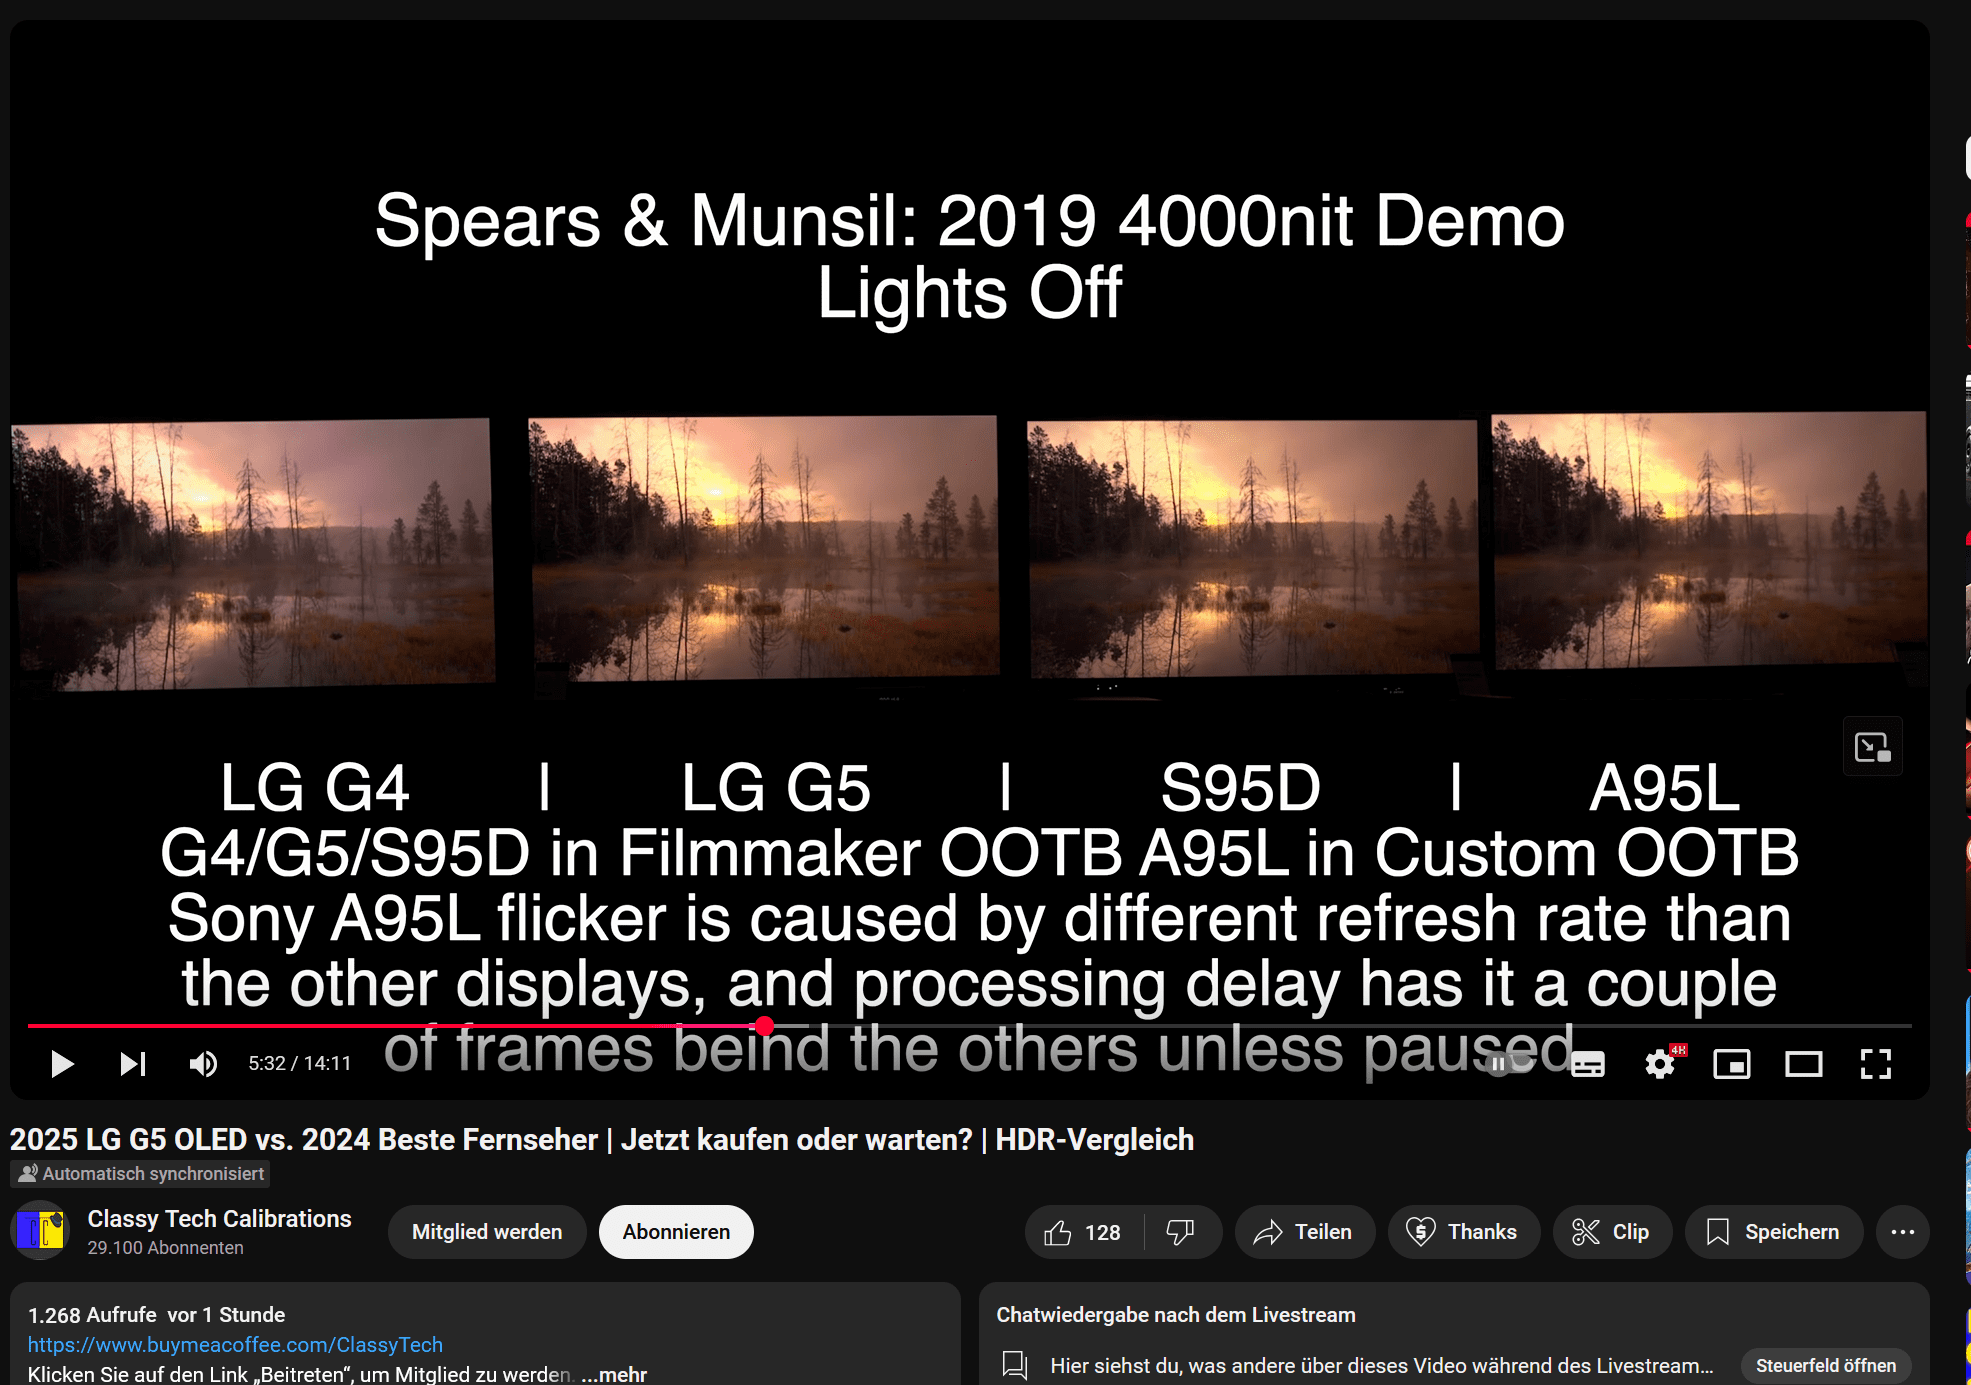Enter fullscreen mode

pyautogui.click(x=1876, y=1064)
